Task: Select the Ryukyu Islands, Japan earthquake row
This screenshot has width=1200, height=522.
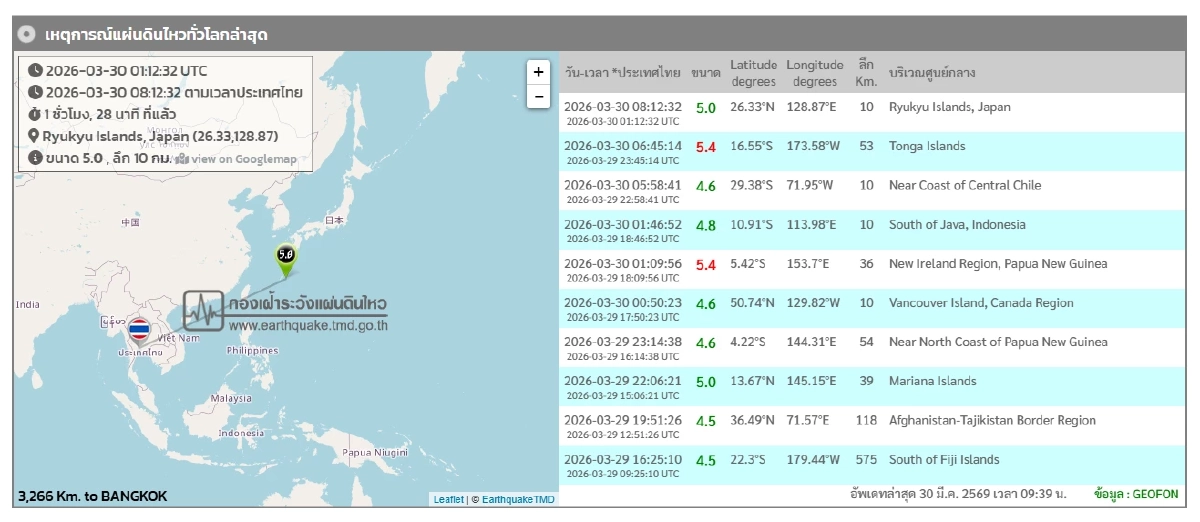Action: click(x=870, y=112)
